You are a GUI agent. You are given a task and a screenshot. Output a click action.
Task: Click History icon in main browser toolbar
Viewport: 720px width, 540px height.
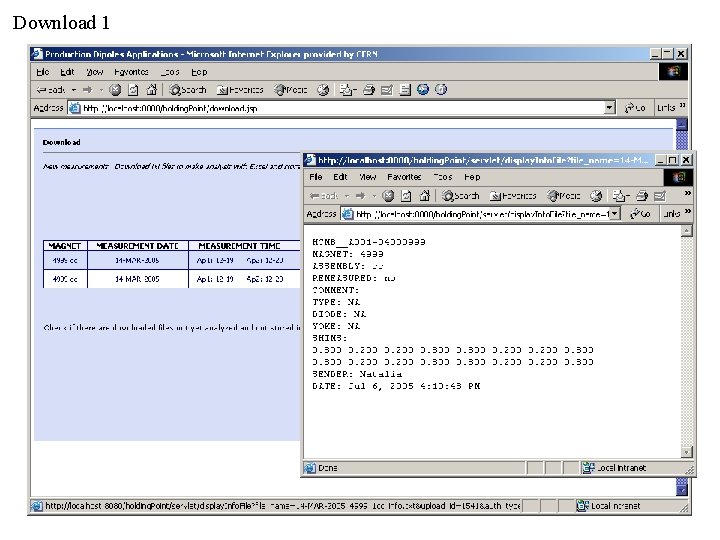[x=323, y=90]
